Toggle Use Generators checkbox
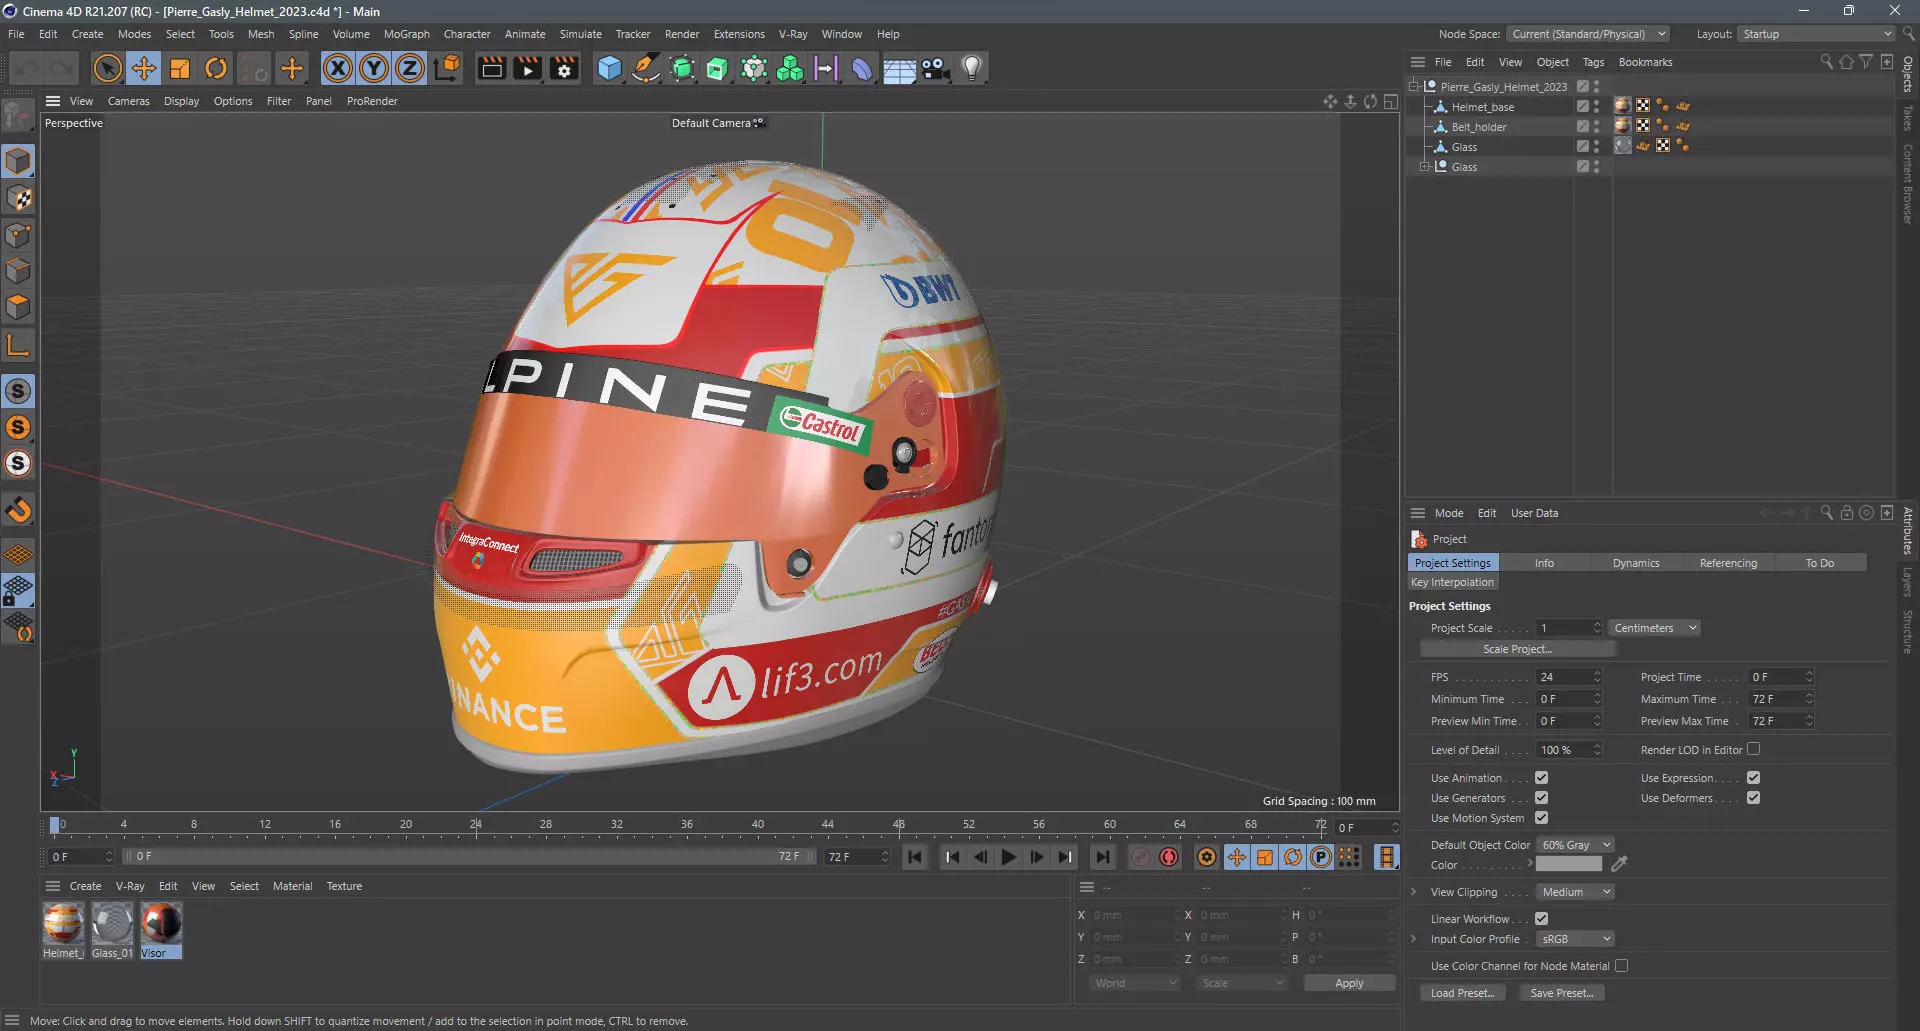The width and height of the screenshot is (1920, 1031). point(1541,798)
